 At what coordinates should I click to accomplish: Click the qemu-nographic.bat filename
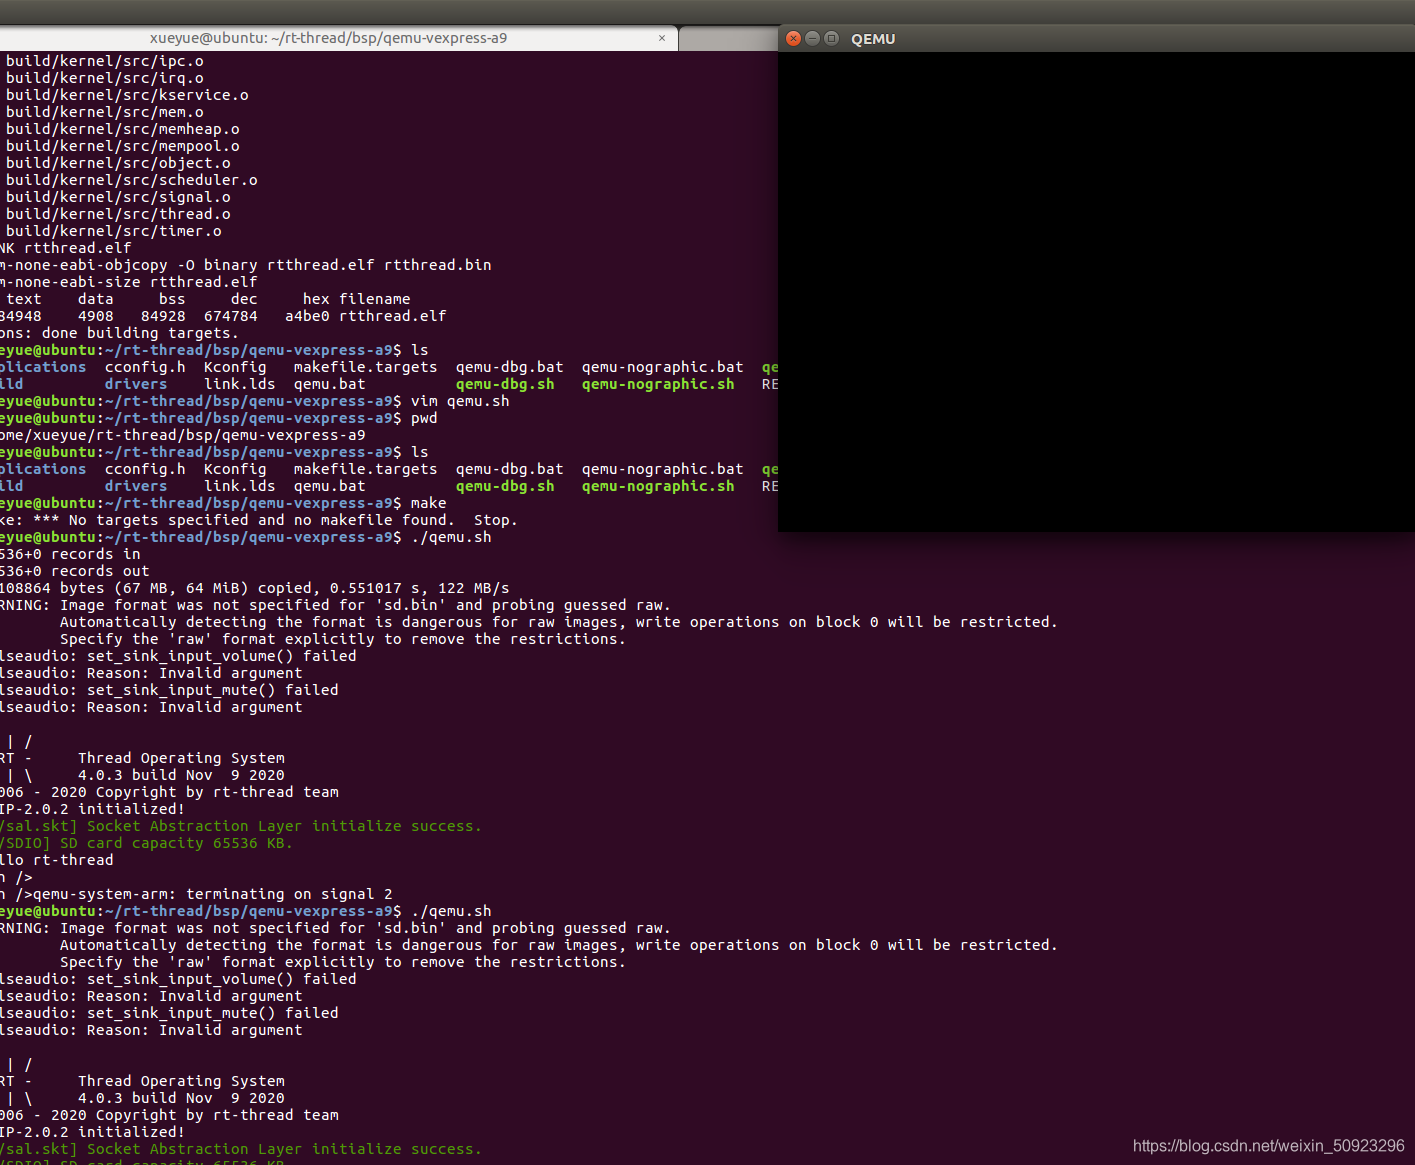(662, 367)
